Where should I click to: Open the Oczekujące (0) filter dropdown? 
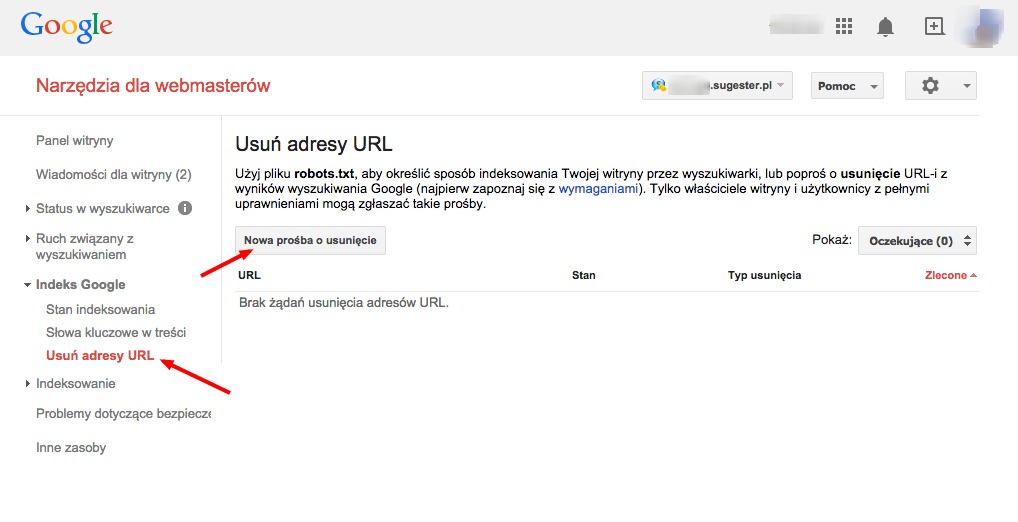click(x=917, y=241)
